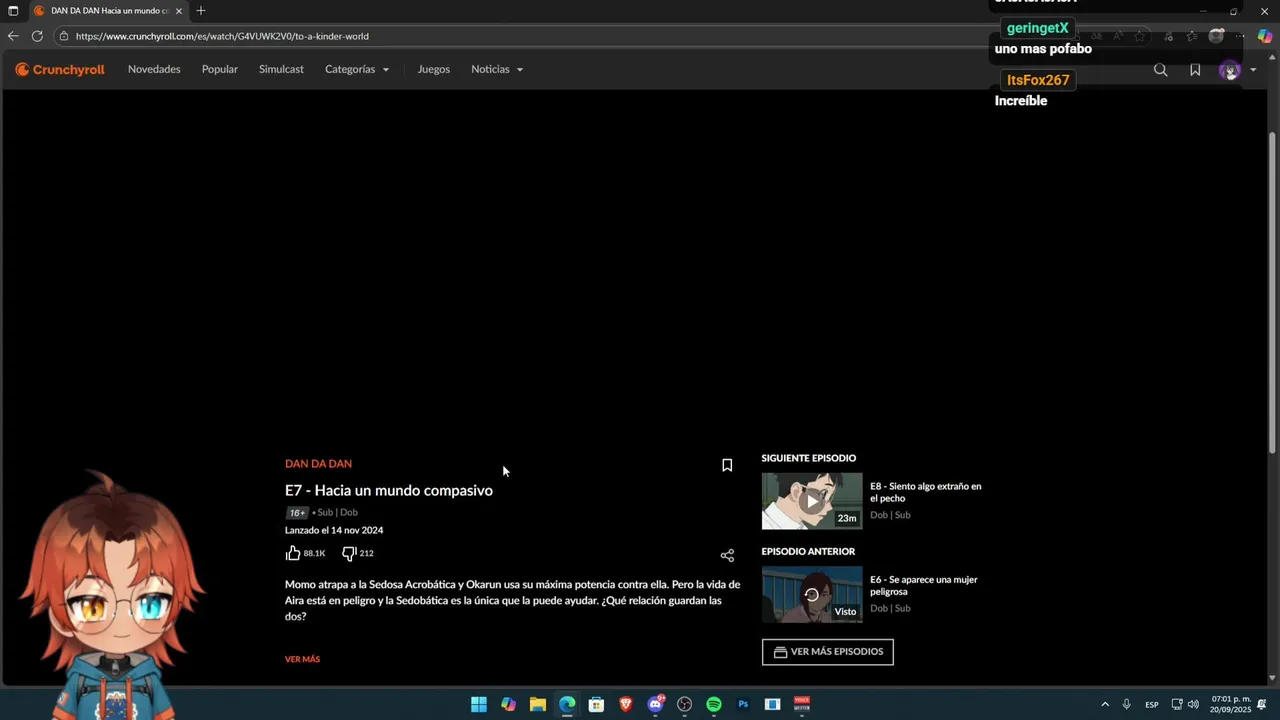Reload the page with refresh icon

point(37,36)
